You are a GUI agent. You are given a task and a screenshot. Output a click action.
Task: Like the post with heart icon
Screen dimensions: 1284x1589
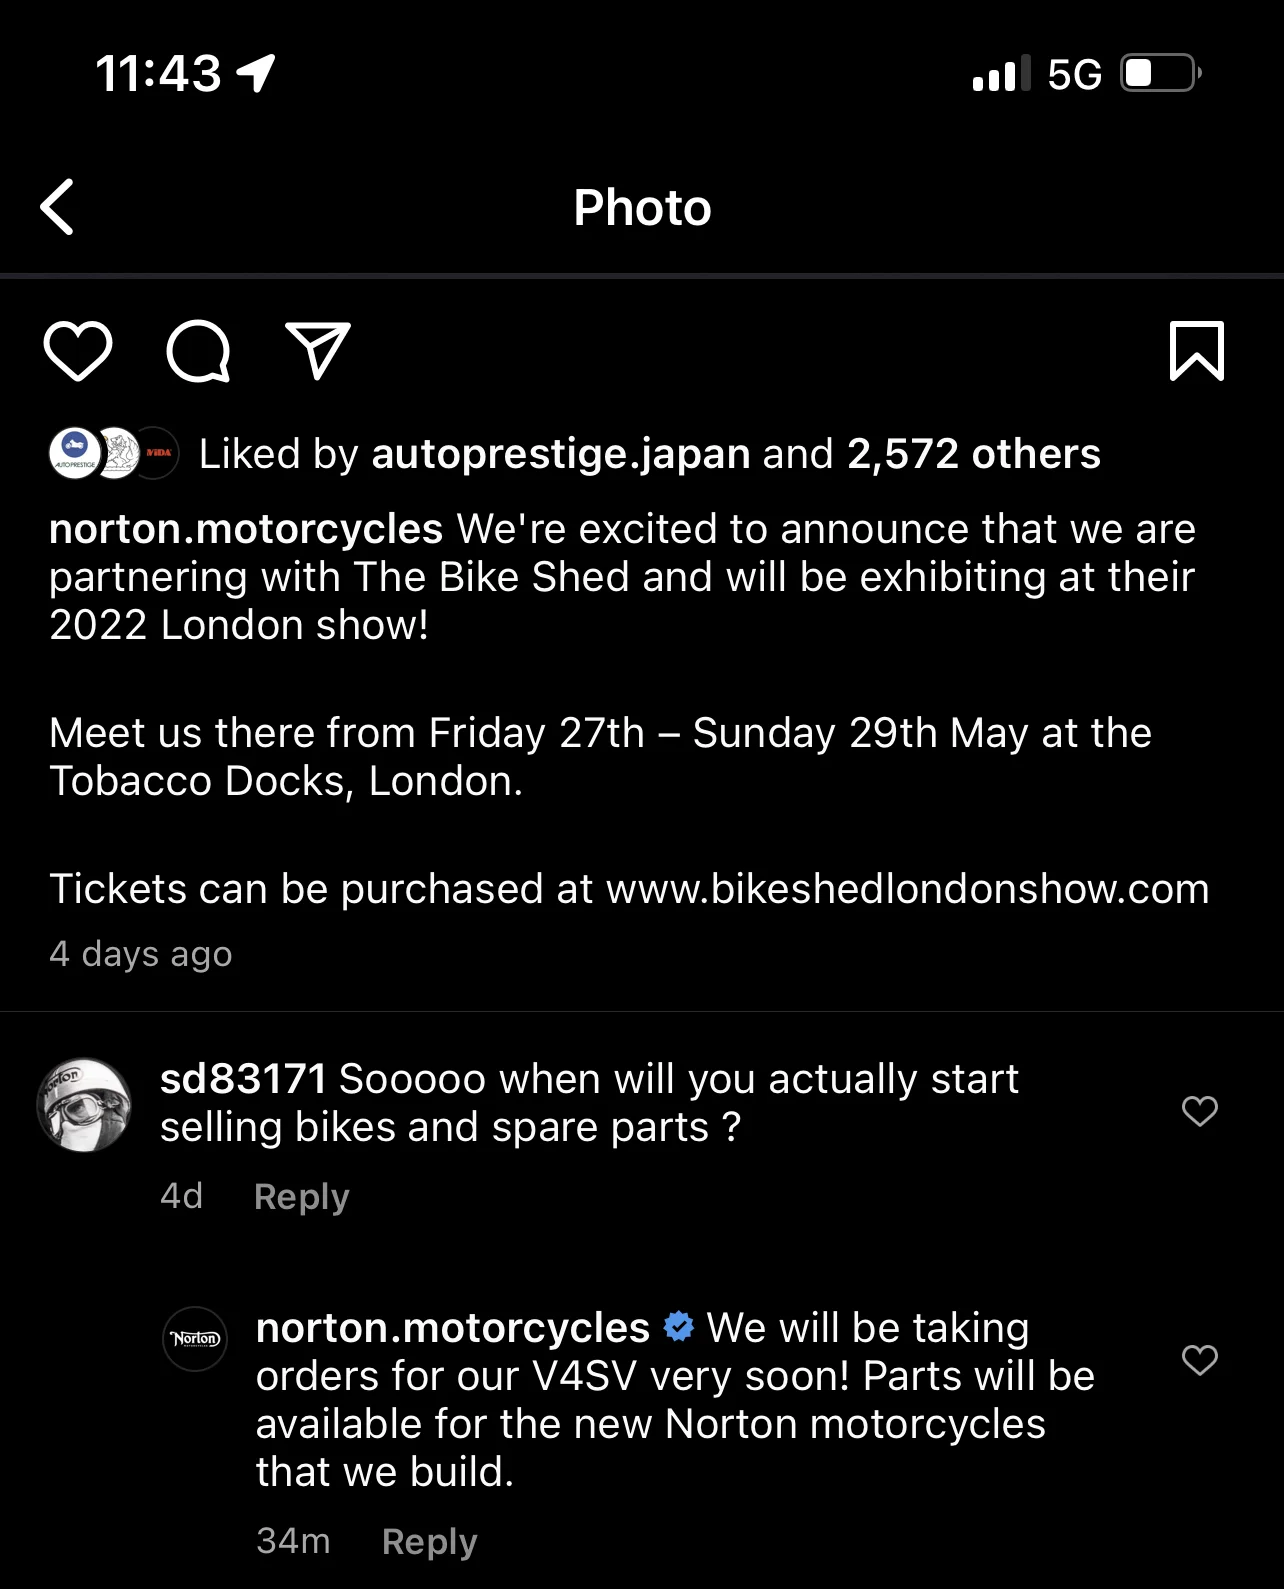coord(78,351)
